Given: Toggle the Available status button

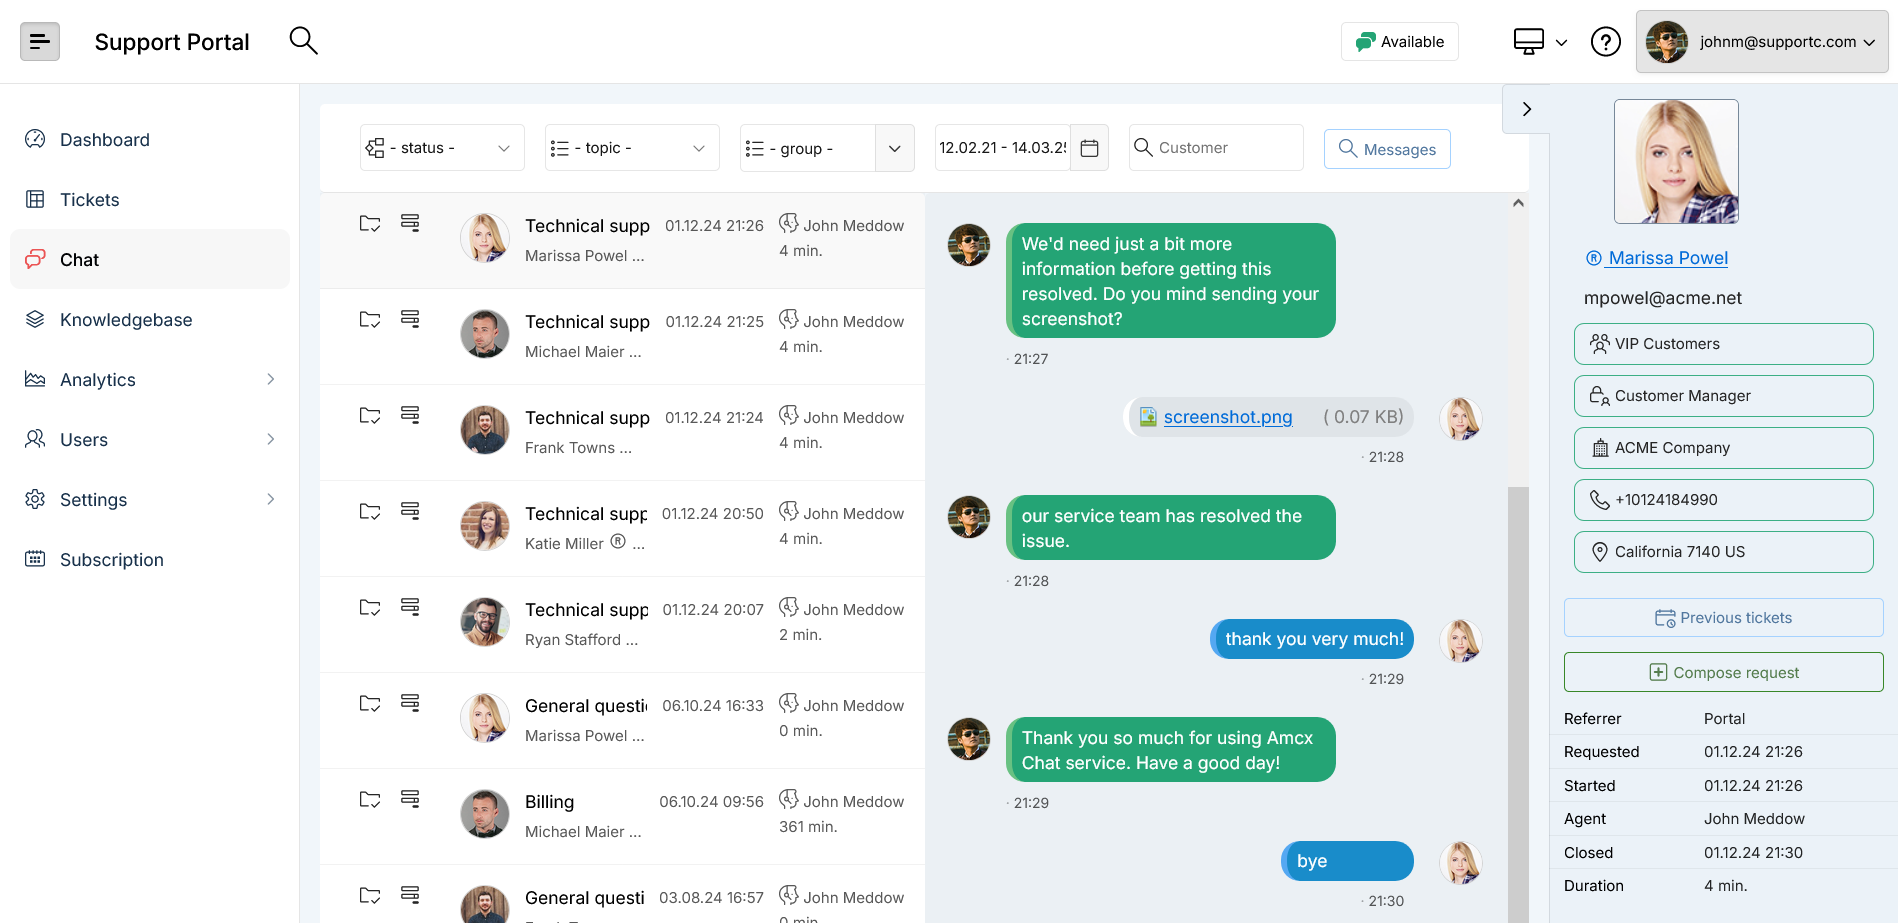Looking at the screenshot, I should [x=1399, y=42].
